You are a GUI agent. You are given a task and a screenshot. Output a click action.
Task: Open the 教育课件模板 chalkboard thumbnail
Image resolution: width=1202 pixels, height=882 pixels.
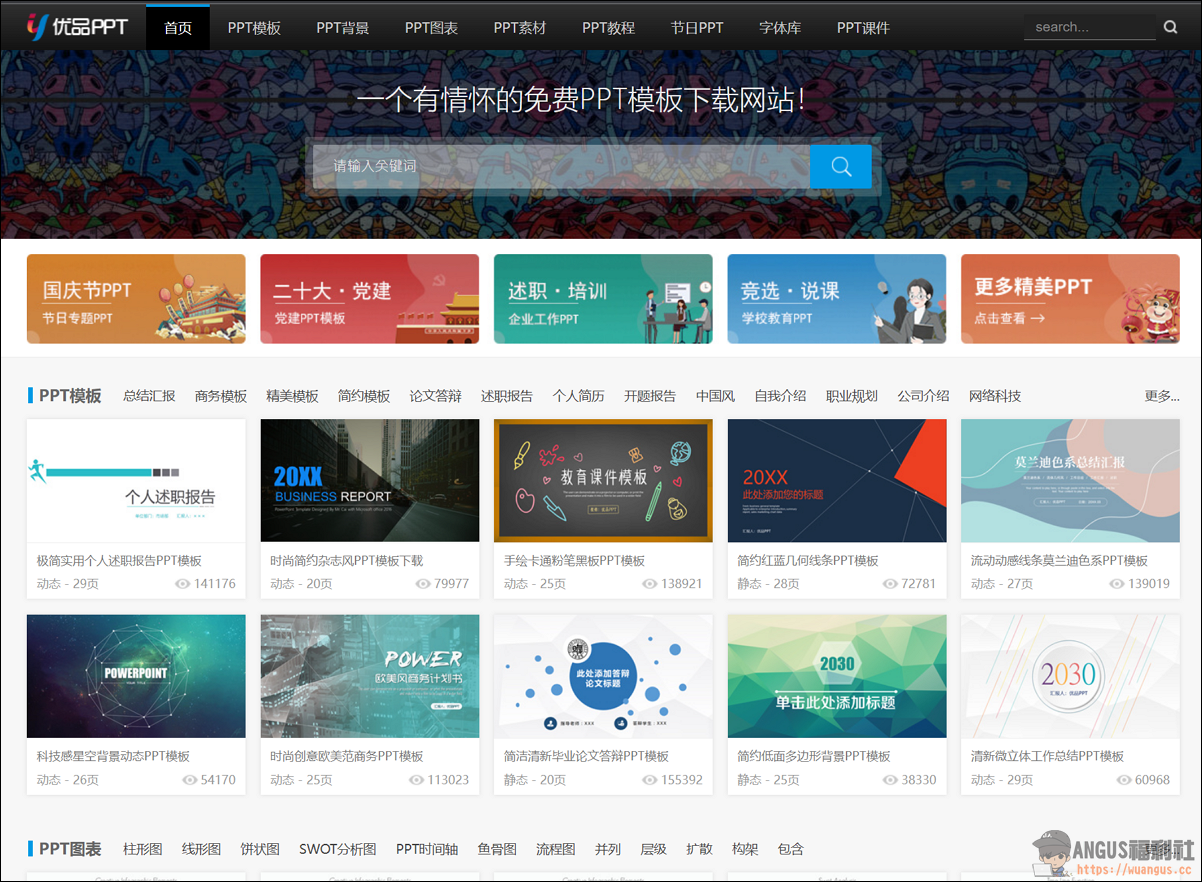(x=603, y=481)
